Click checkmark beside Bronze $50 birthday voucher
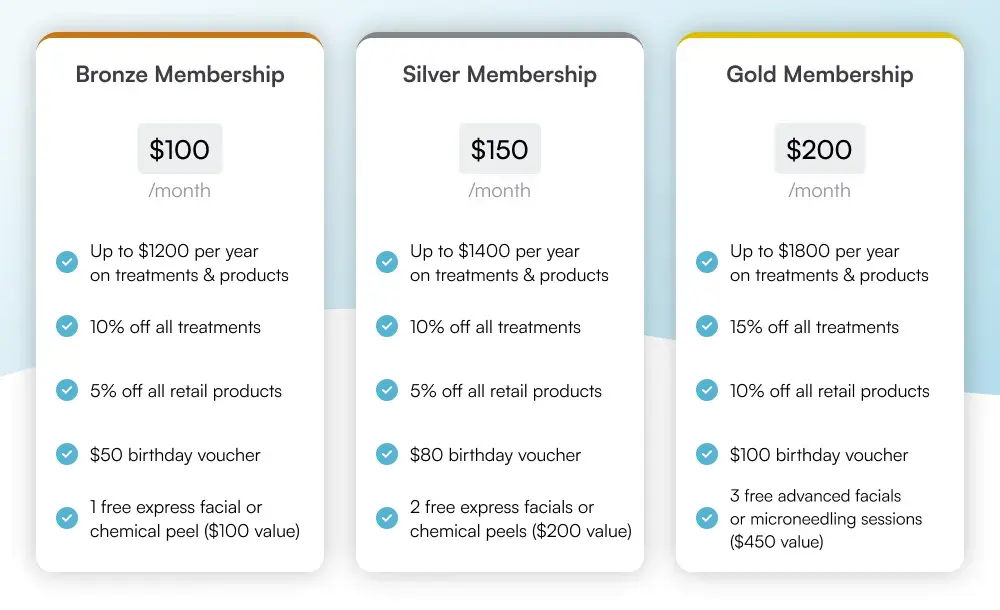The image size is (1000, 610). 67,454
